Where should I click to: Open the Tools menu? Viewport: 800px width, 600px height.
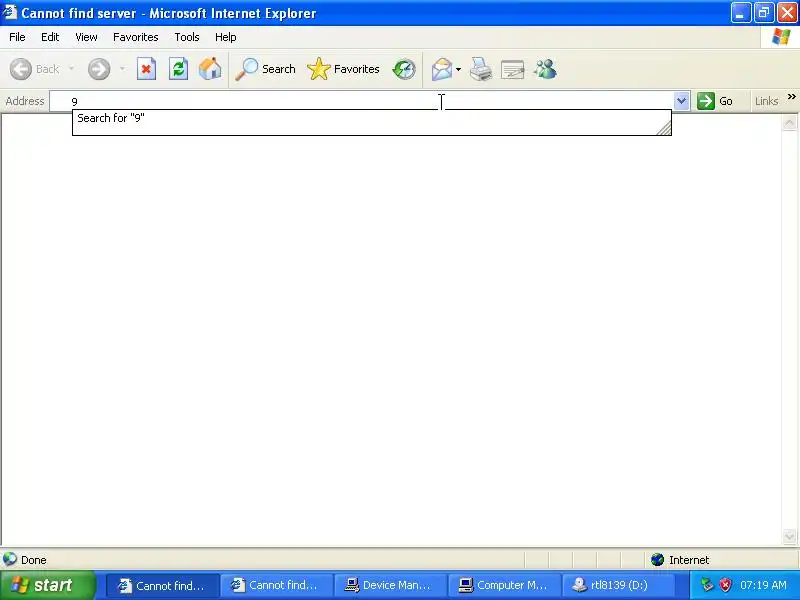(x=187, y=37)
